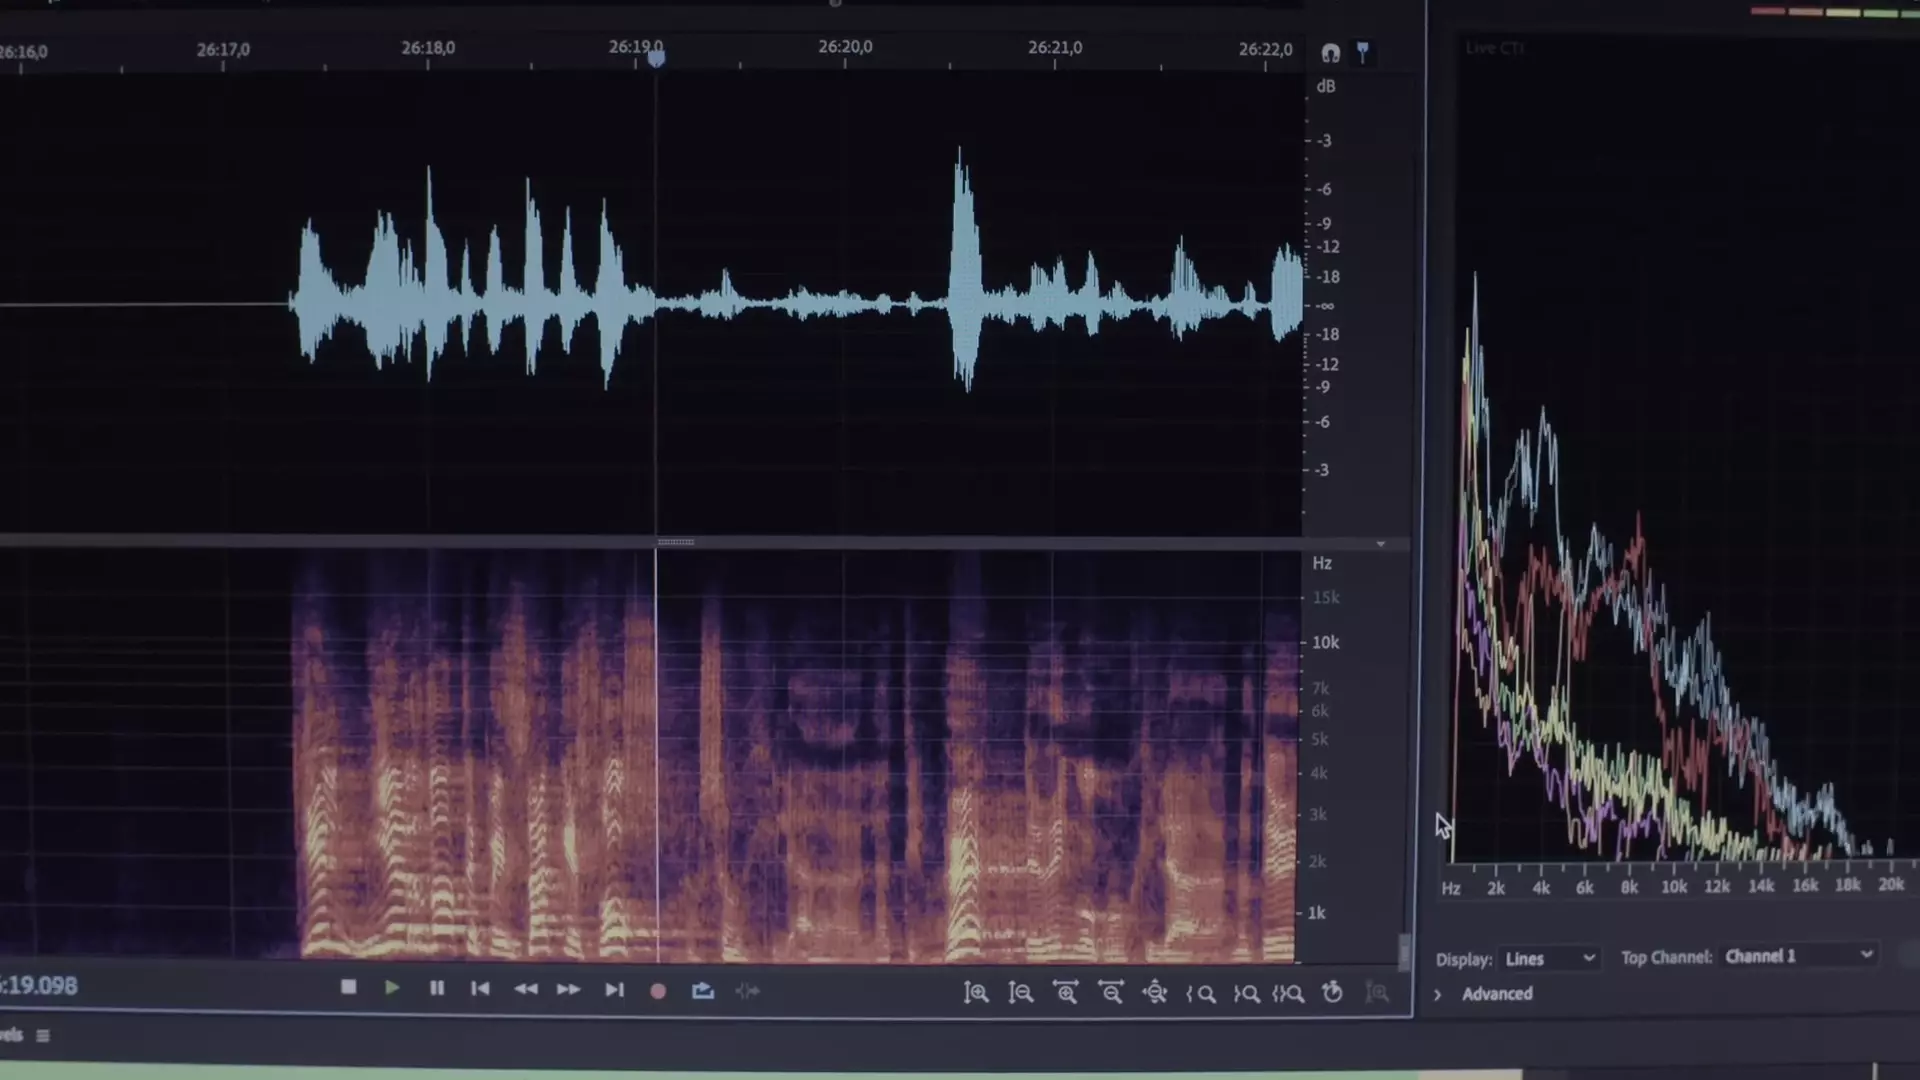Open the Display Lines dropdown
The height and width of the screenshot is (1080, 1920).
pyautogui.click(x=1549, y=959)
